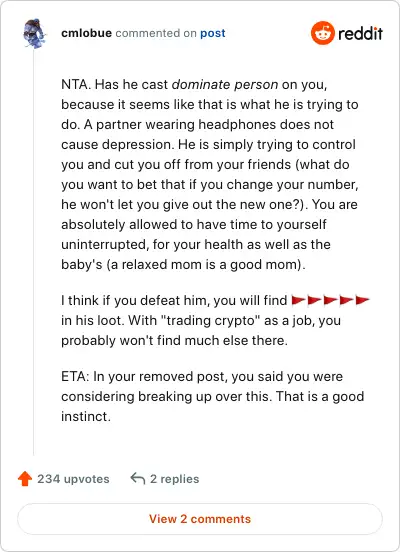
Task: Select the "234 upvotes" count label
Action: click(73, 479)
